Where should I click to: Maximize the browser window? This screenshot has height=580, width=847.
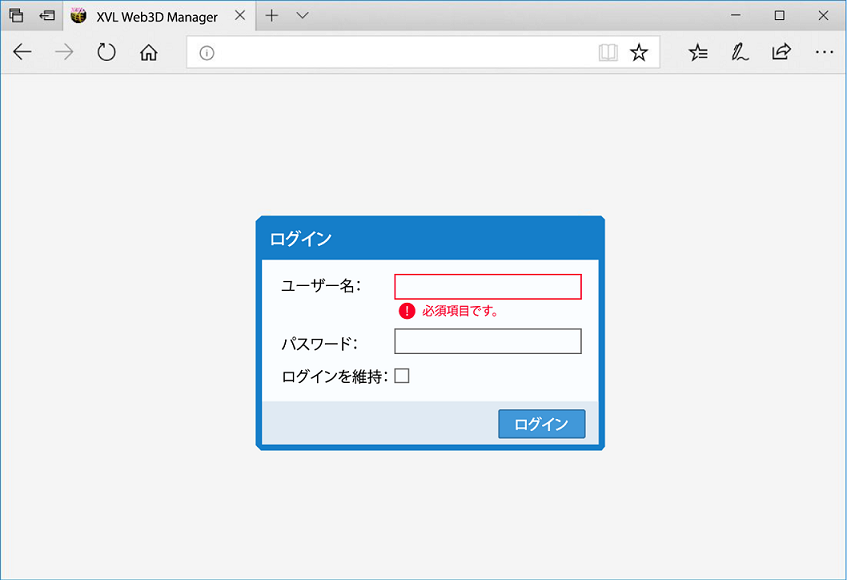coord(779,15)
